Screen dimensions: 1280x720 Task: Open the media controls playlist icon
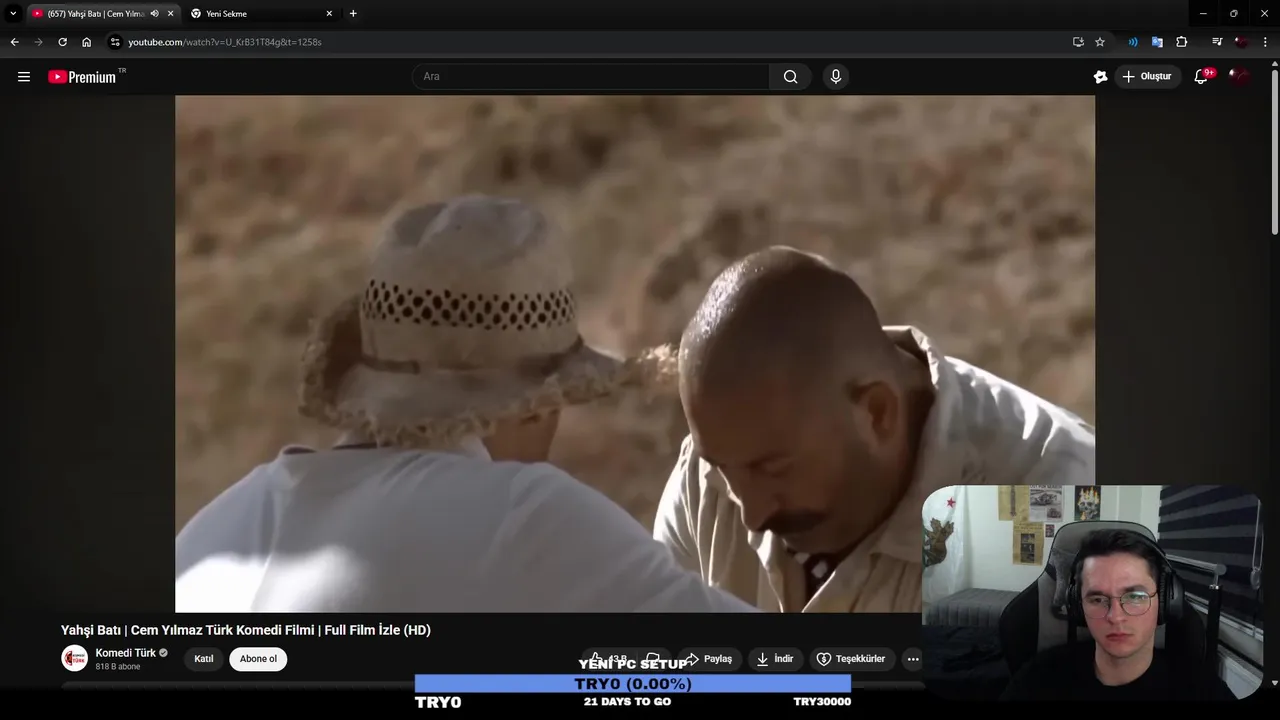(x=1216, y=42)
